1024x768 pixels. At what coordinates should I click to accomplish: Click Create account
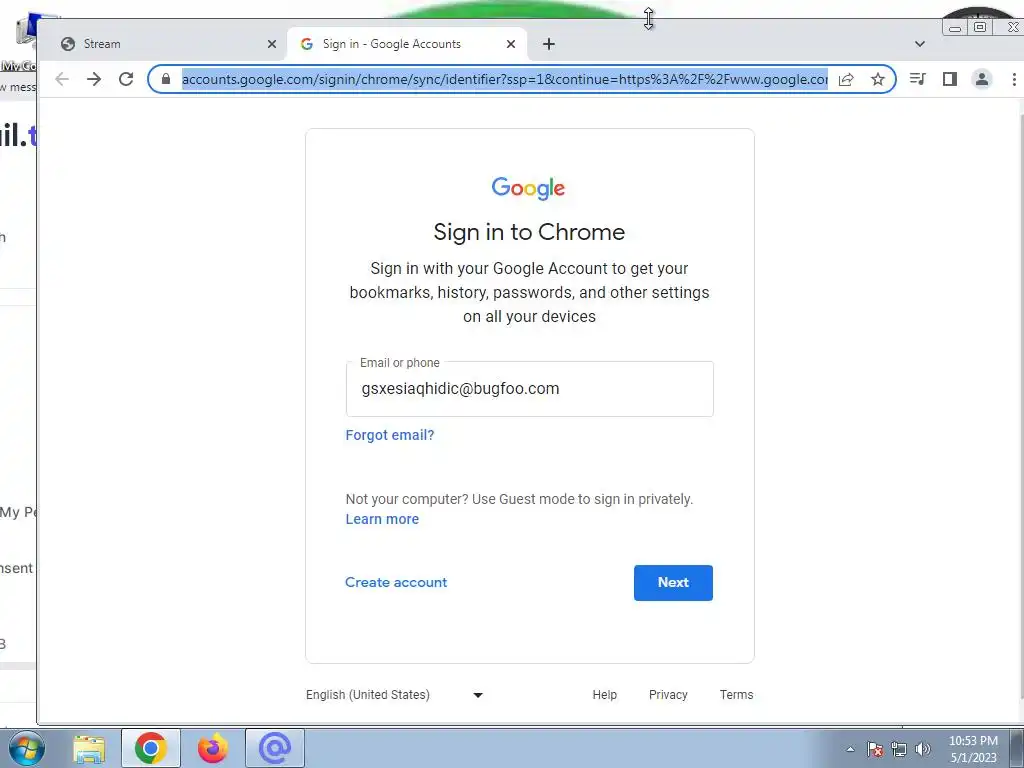point(396,582)
